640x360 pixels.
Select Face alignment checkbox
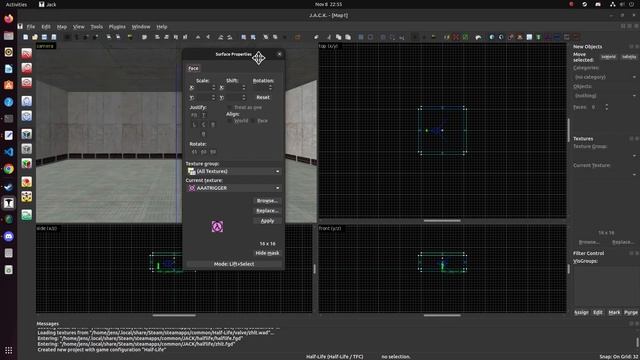pos(253,121)
